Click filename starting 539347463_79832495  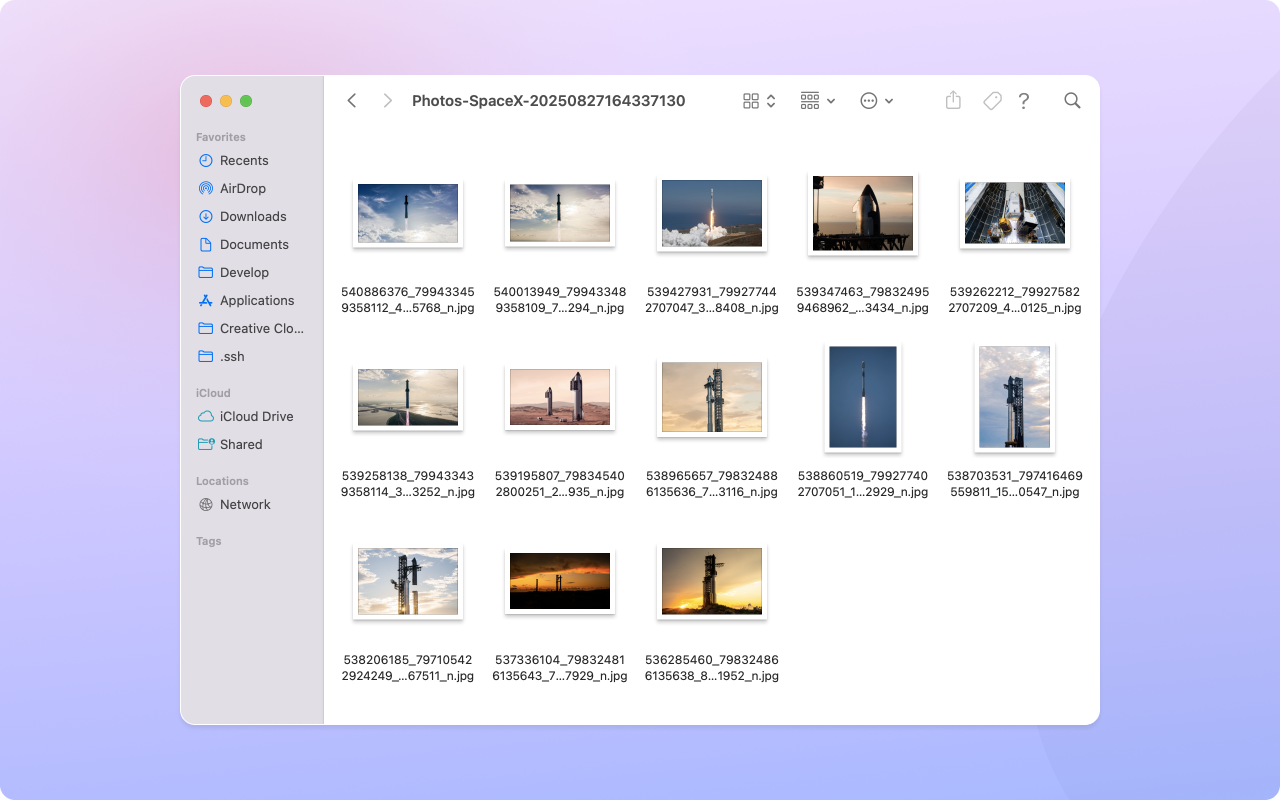[863, 300]
